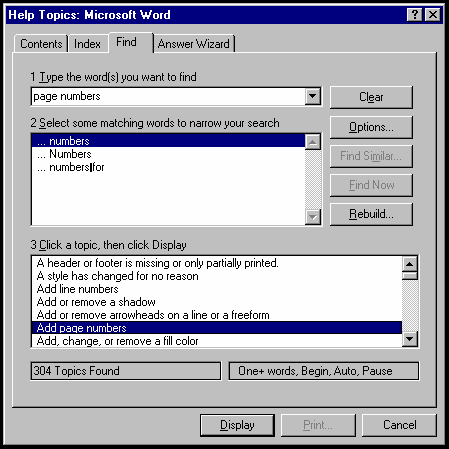Click the Rebuild... button
This screenshot has width=449, height=449.
pyautogui.click(x=371, y=214)
